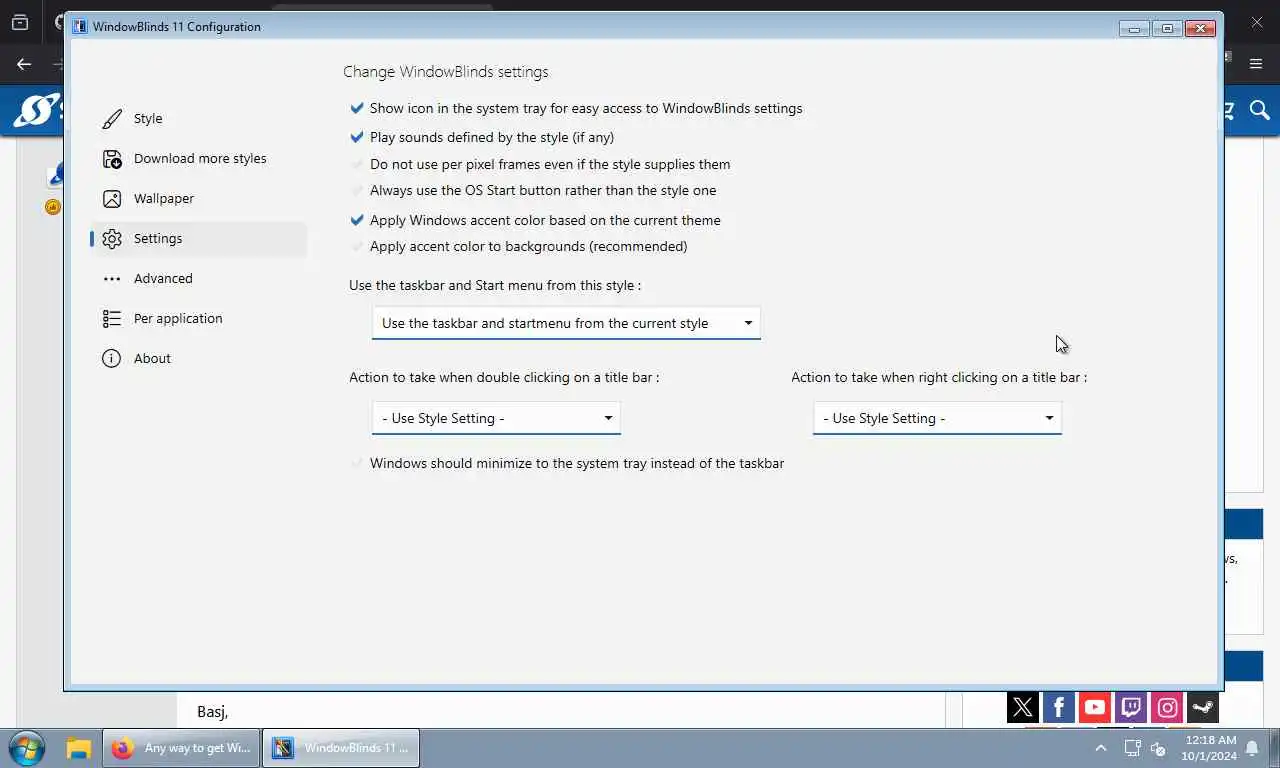Enable Do not use per pixel frames

(x=357, y=164)
